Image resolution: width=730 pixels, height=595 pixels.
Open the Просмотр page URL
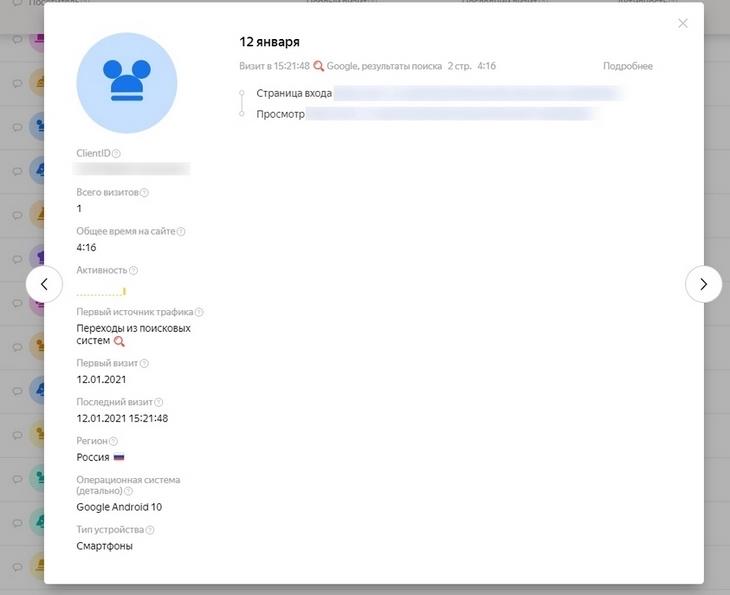point(452,114)
